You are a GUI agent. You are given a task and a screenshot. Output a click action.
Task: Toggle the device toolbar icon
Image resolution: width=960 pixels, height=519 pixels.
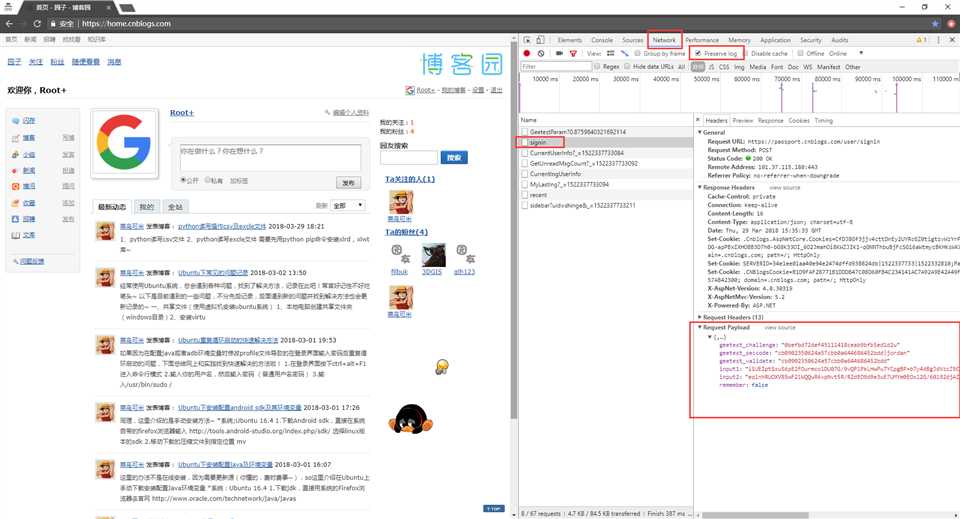[541, 40]
